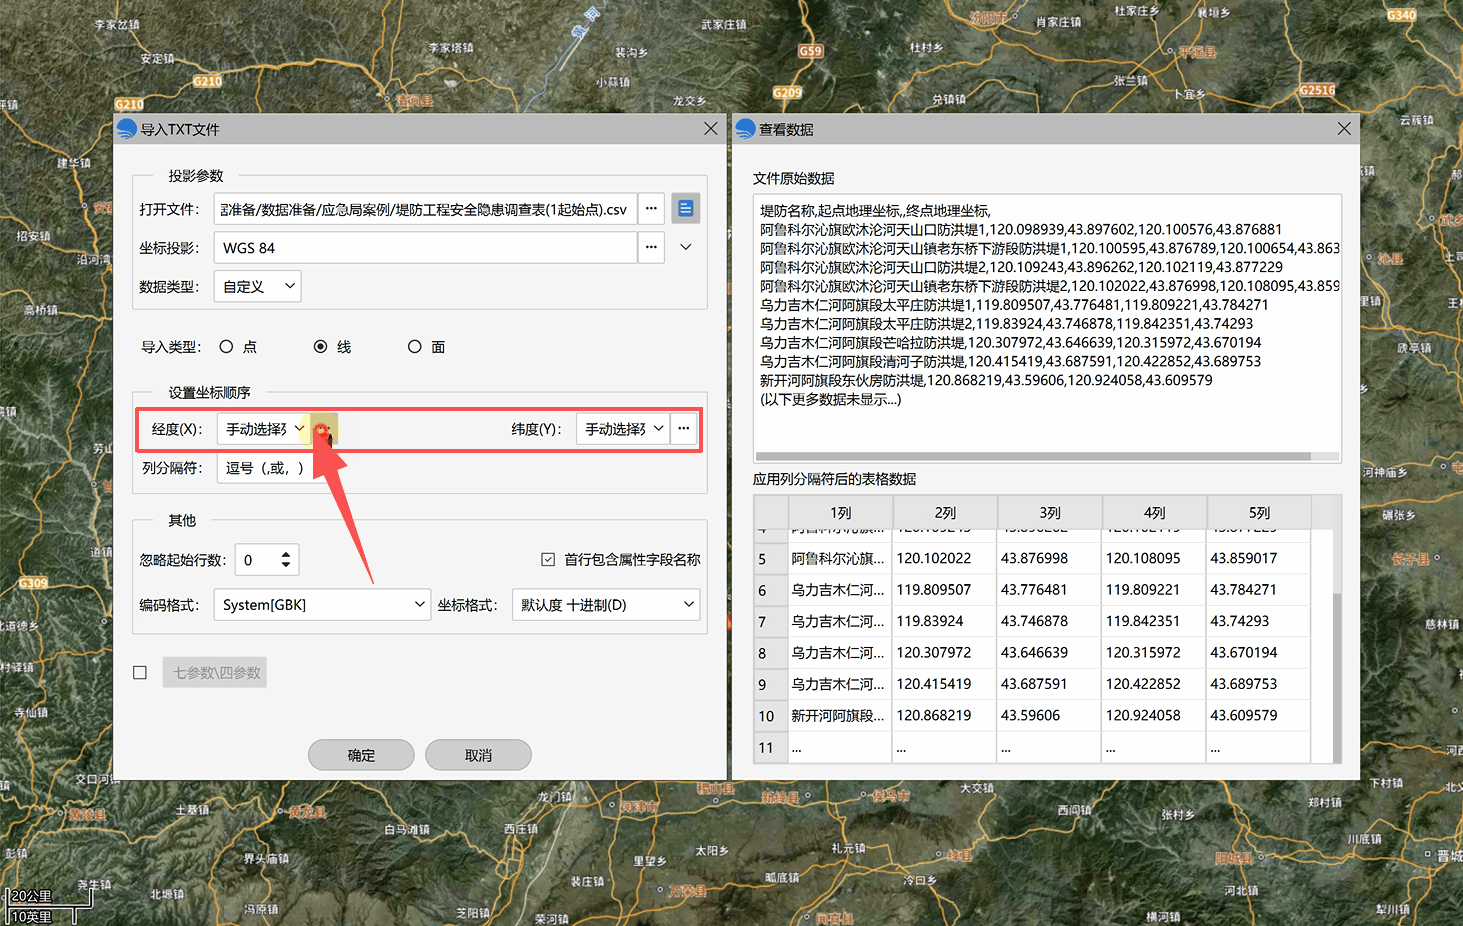This screenshot has height=926, width=1463.
Task: Select the 1列 column header
Action: point(840,512)
